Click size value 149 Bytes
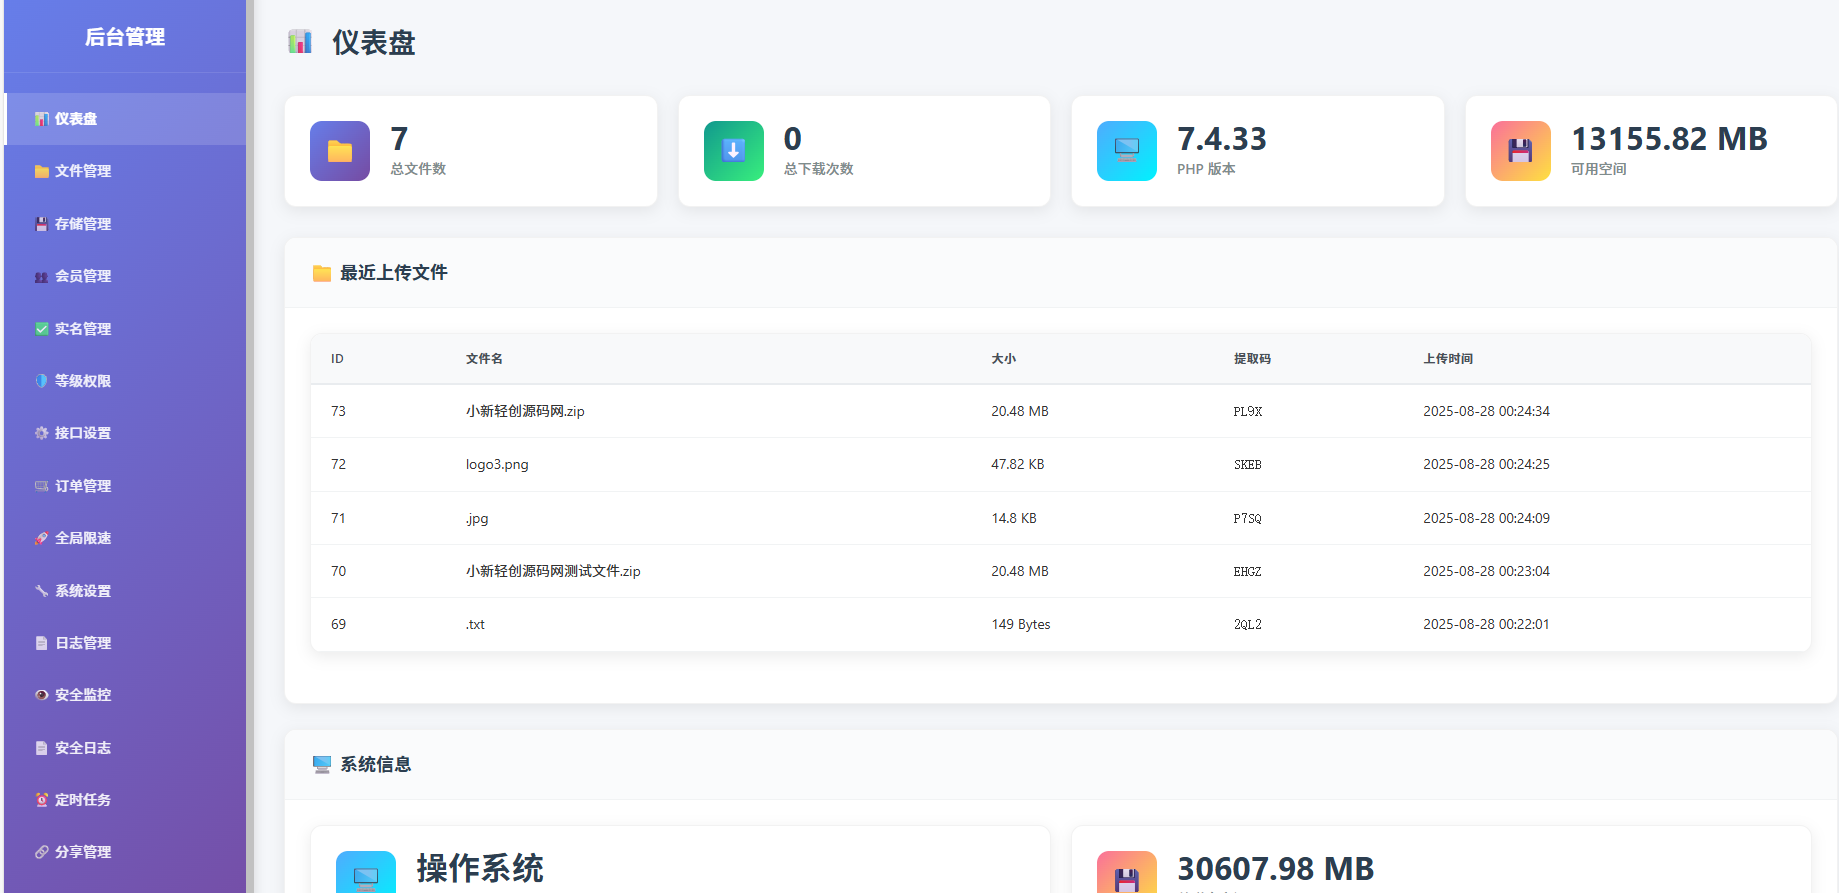This screenshot has width=1839, height=893. click(x=1021, y=624)
